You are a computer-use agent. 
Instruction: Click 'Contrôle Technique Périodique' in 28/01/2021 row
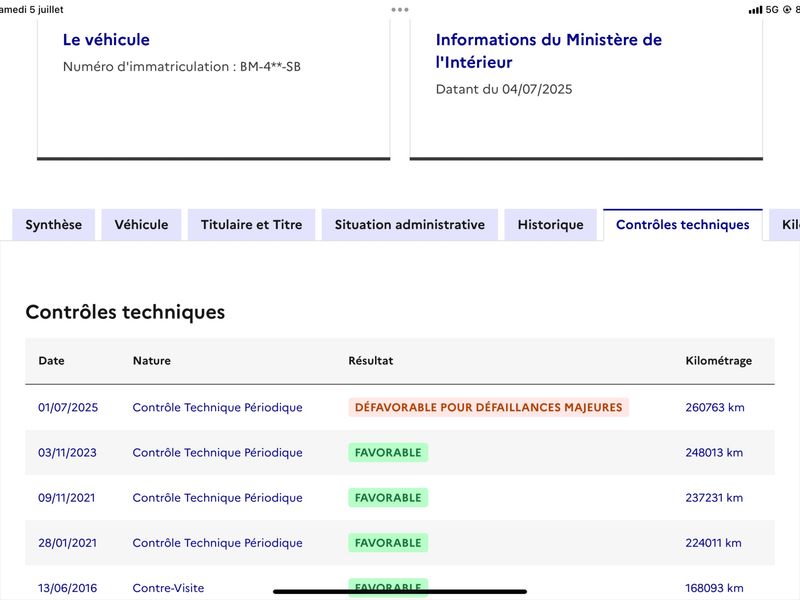[x=217, y=543]
